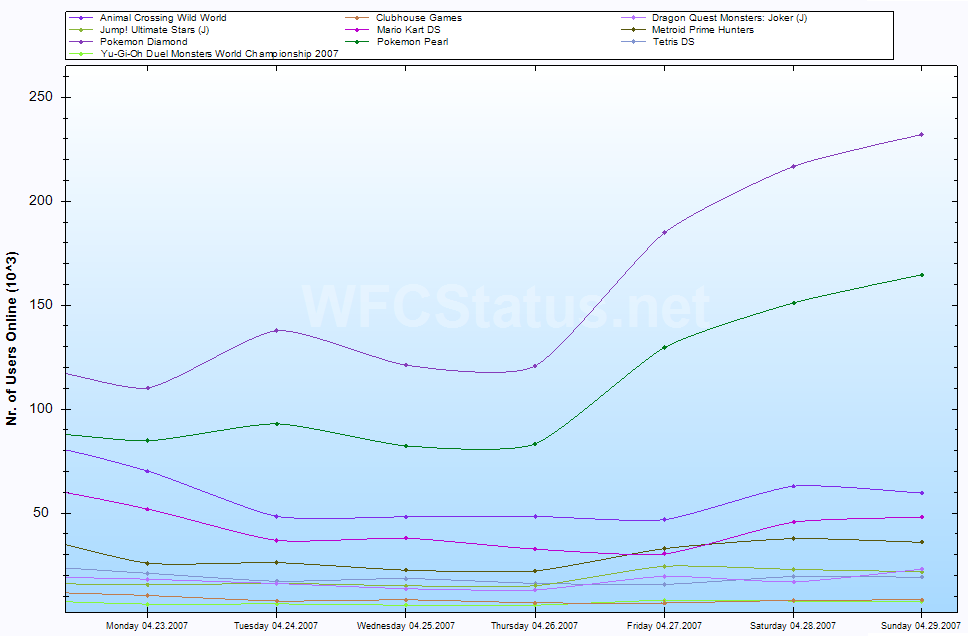Click the 'Saturday 04.28.2007' axis label
968x637 pixels.
(793, 625)
